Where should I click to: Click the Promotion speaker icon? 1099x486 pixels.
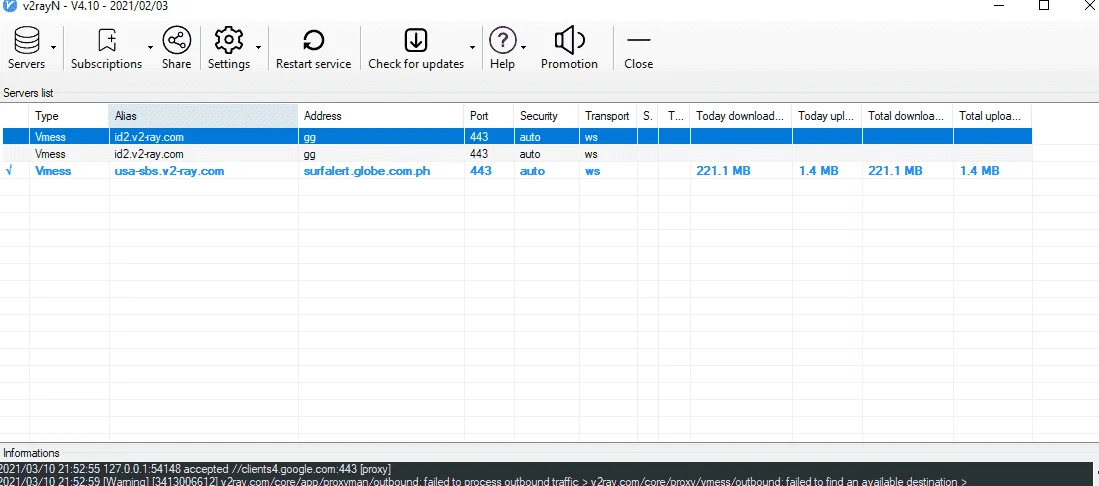click(569, 41)
